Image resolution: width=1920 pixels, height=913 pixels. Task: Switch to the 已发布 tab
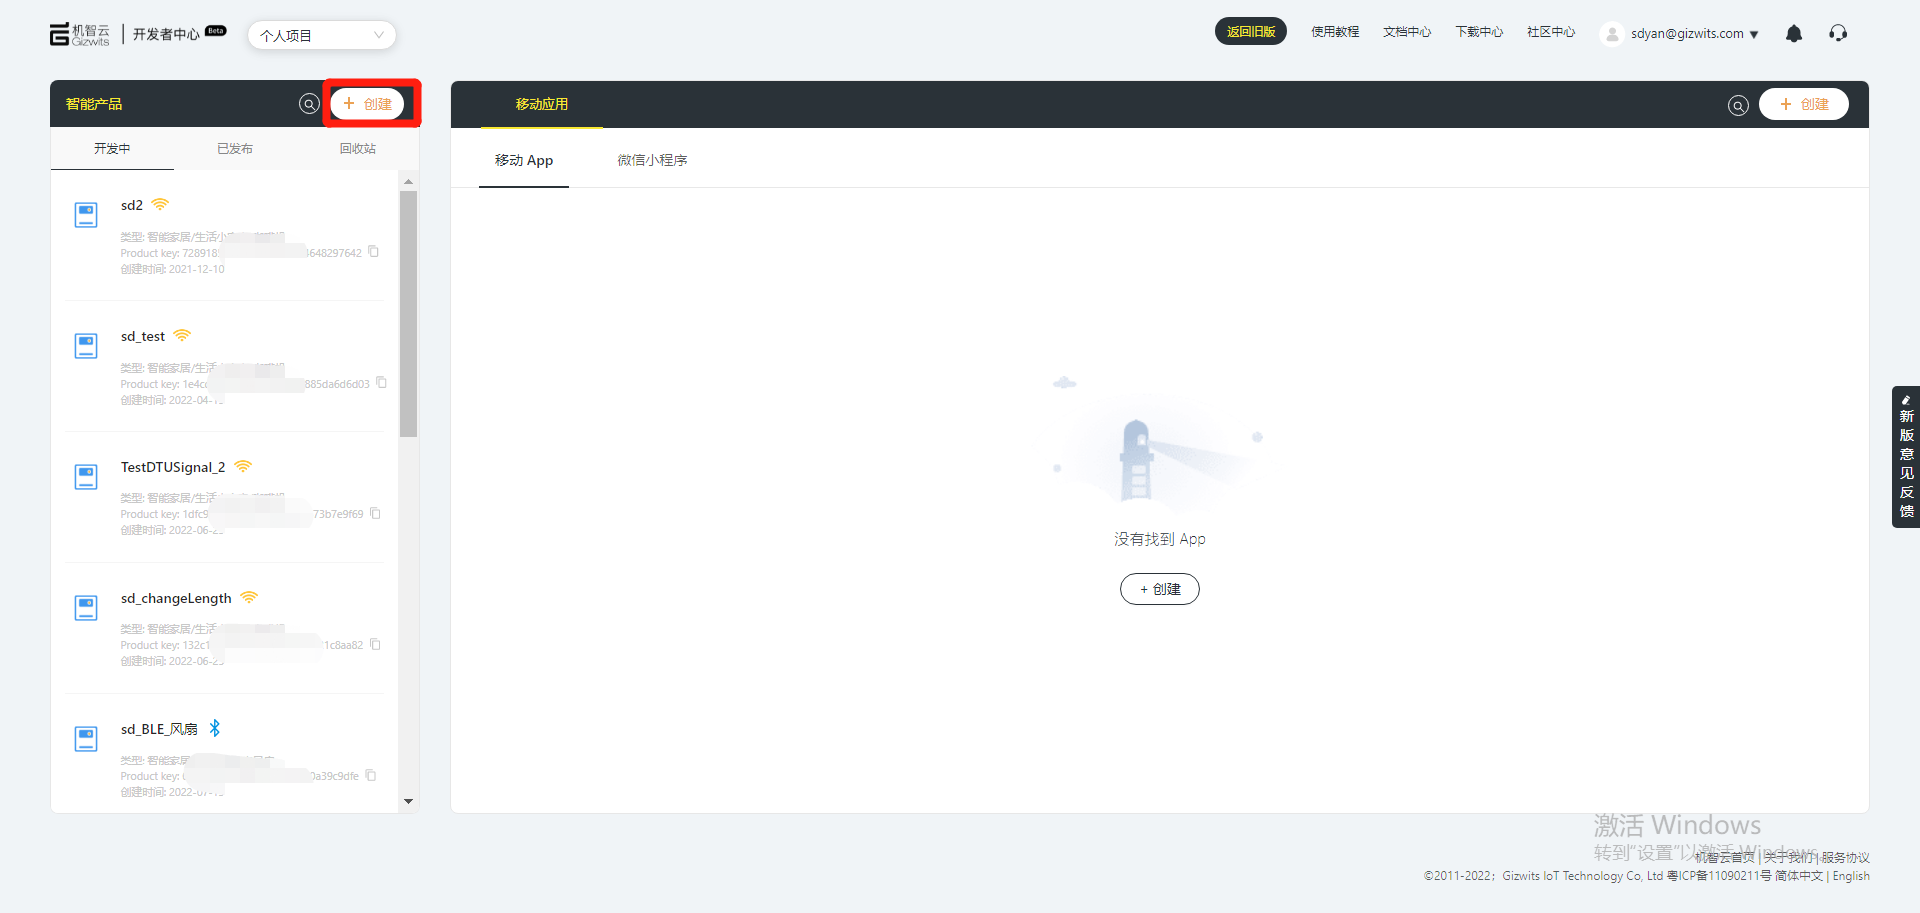click(x=235, y=149)
